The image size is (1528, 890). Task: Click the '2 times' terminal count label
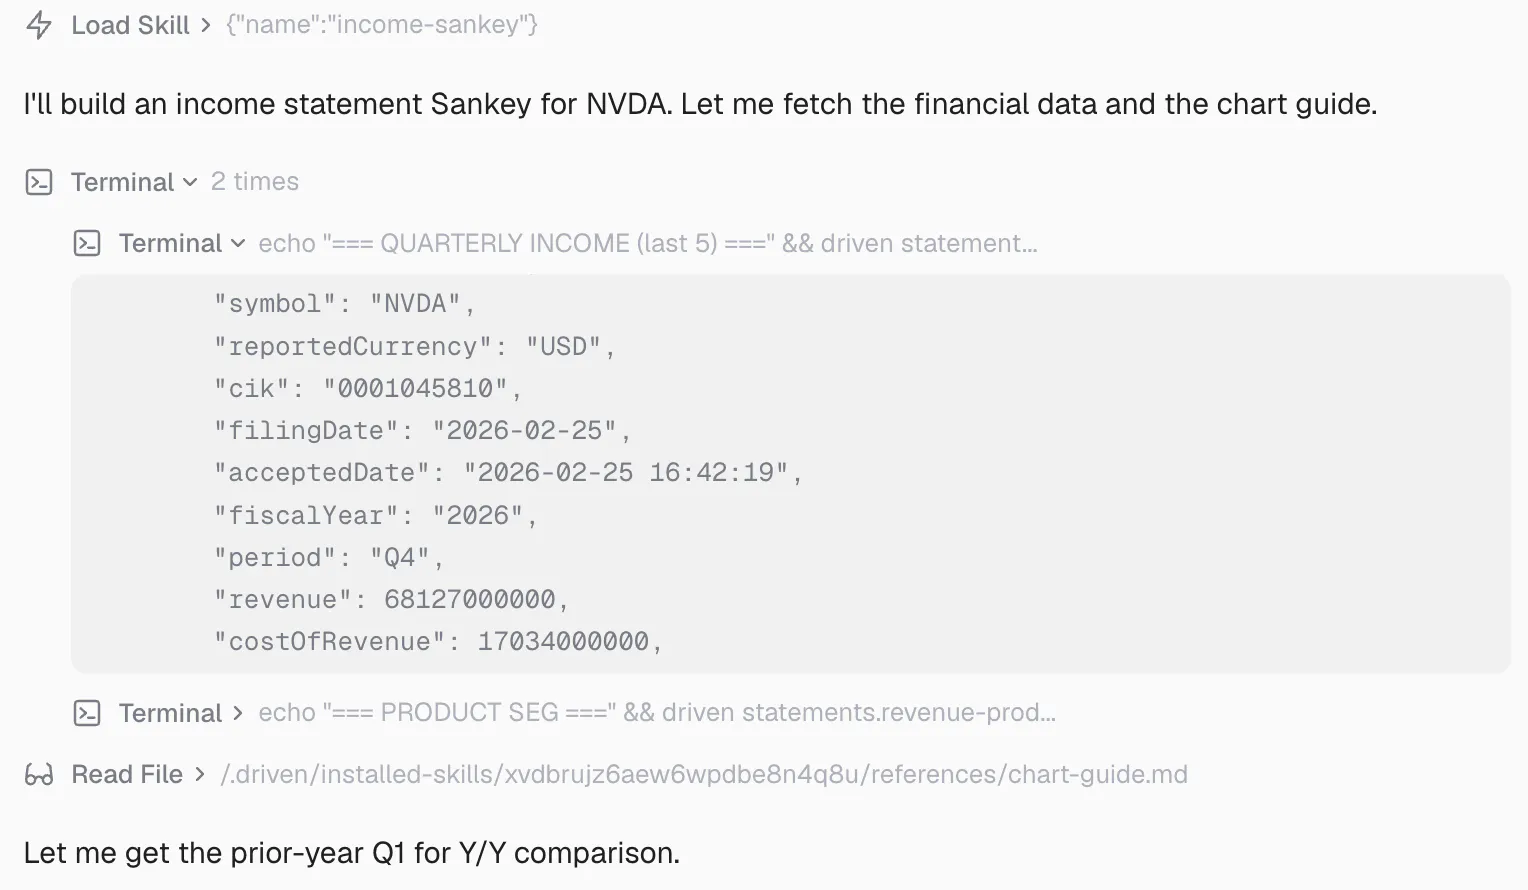pyautogui.click(x=255, y=182)
